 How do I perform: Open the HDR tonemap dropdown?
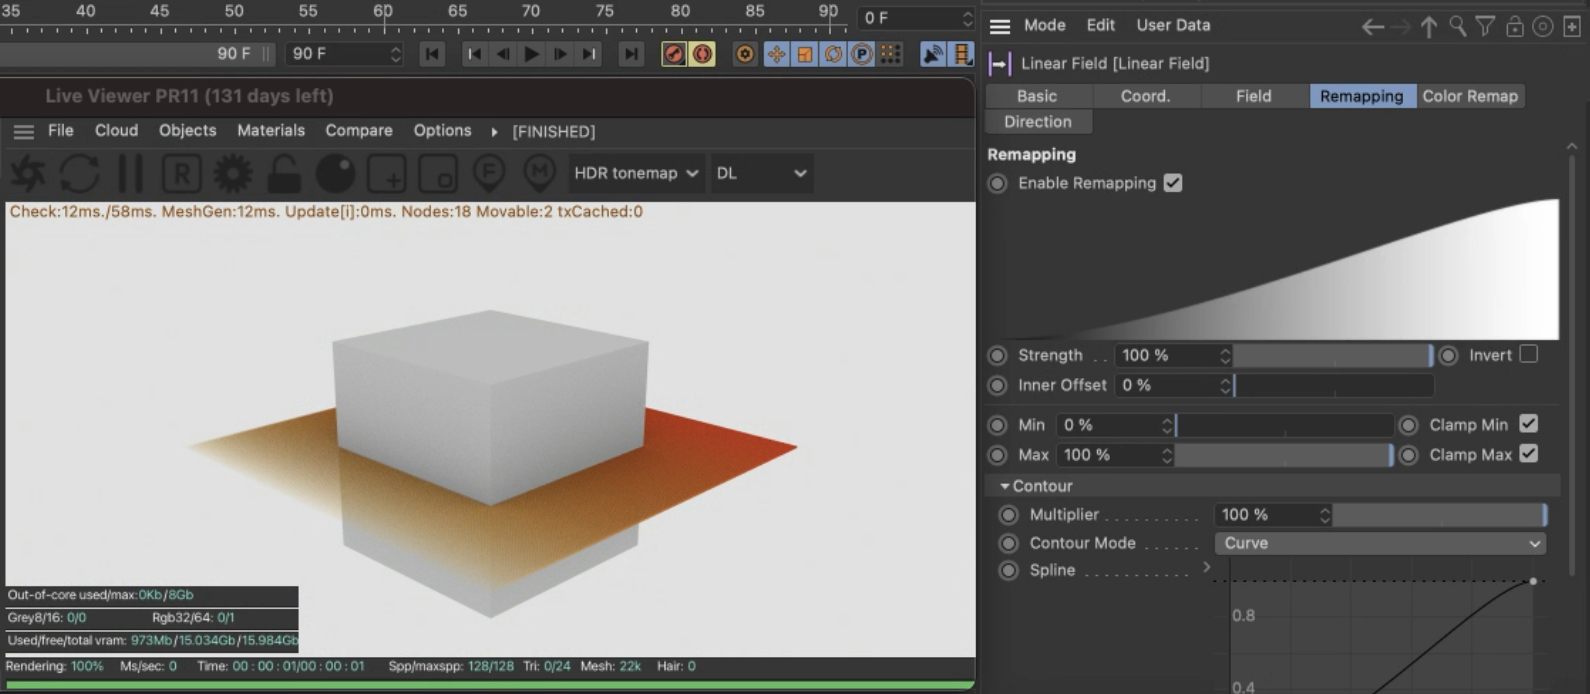click(635, 173)
